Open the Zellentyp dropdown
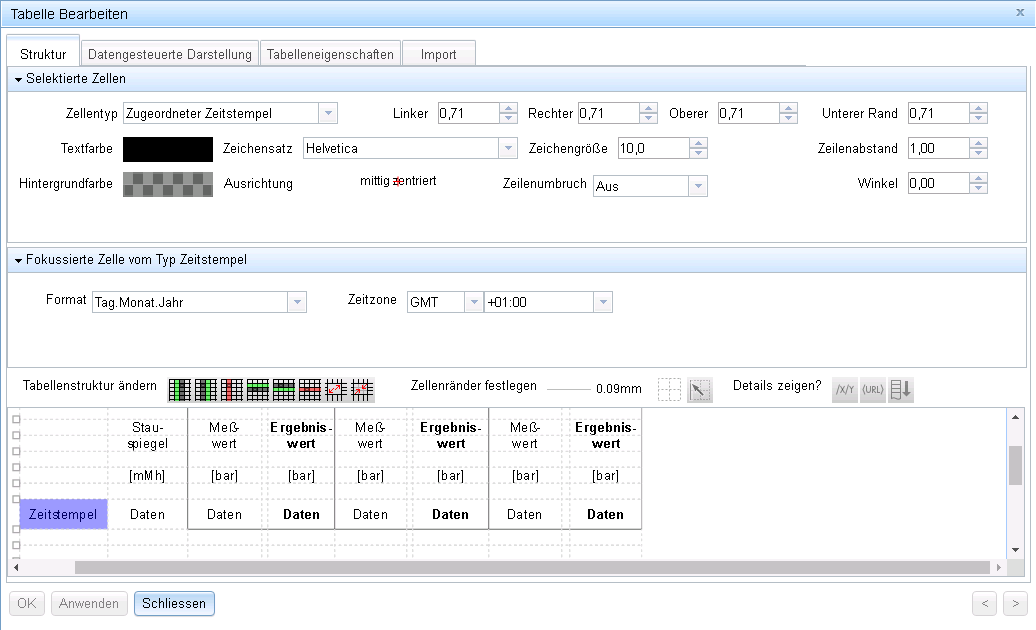This screenshot has height=630, width=1036. pyautogui.click(x=328, y=113)
